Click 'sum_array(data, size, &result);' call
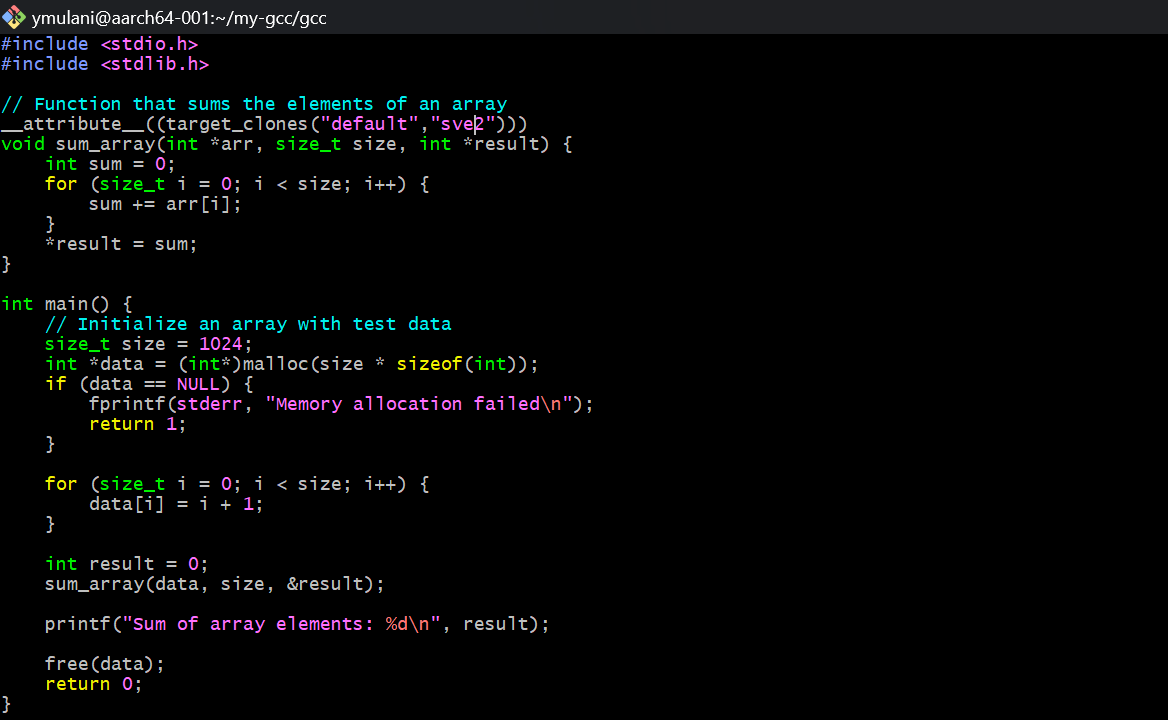 [x=215, y=584]
